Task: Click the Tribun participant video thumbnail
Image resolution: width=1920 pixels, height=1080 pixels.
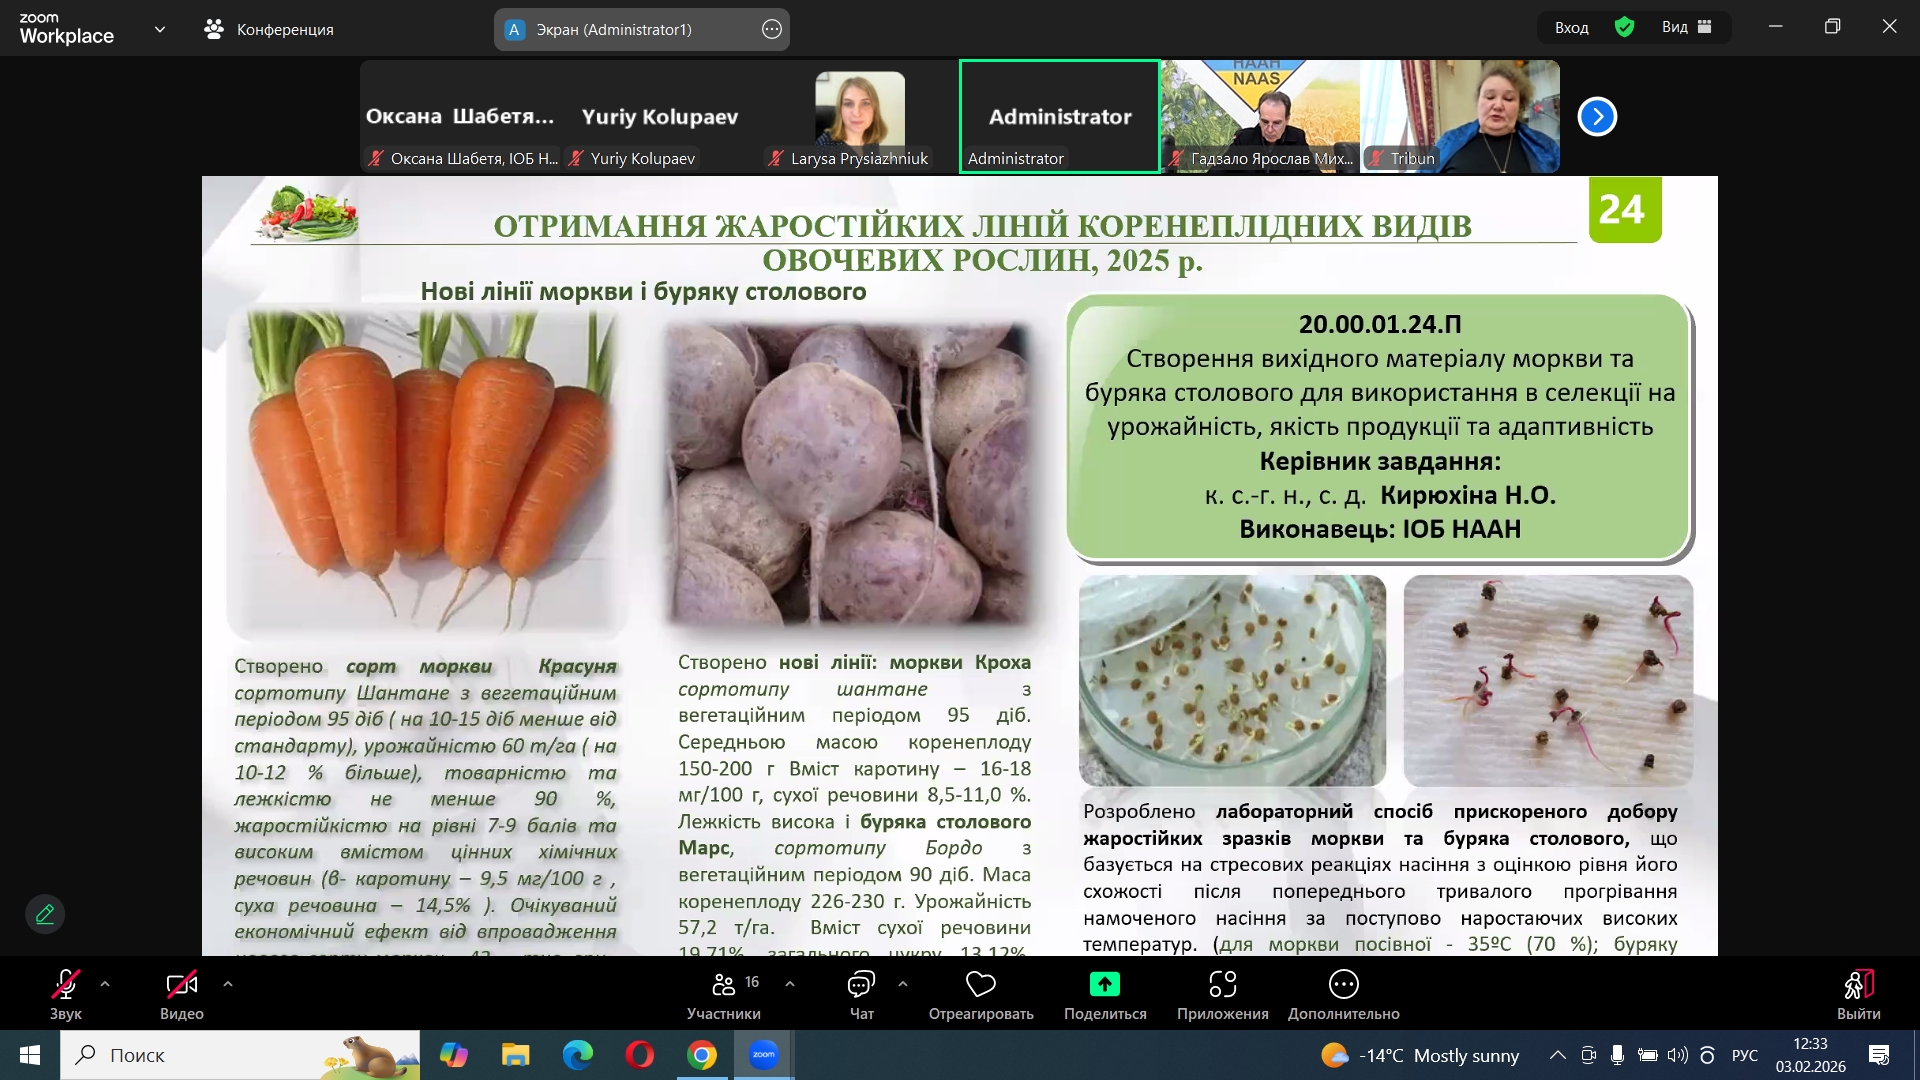Action: tap(1460, 115)
